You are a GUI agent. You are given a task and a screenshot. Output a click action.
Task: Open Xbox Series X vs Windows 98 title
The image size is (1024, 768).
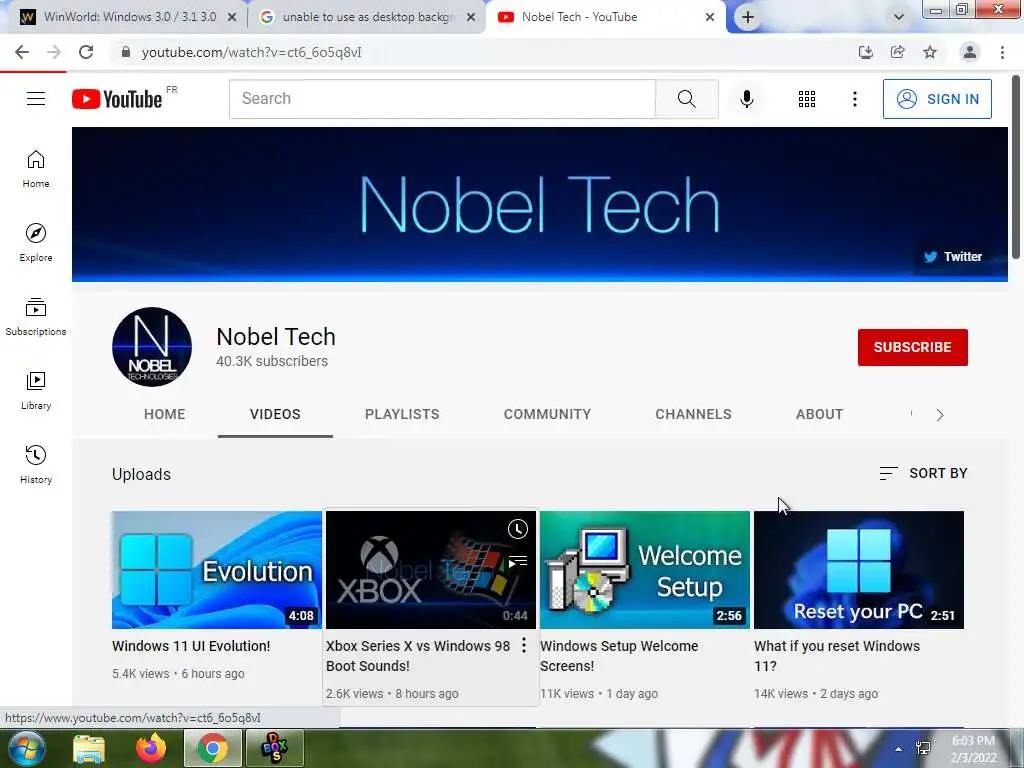(x=418, y=656)
